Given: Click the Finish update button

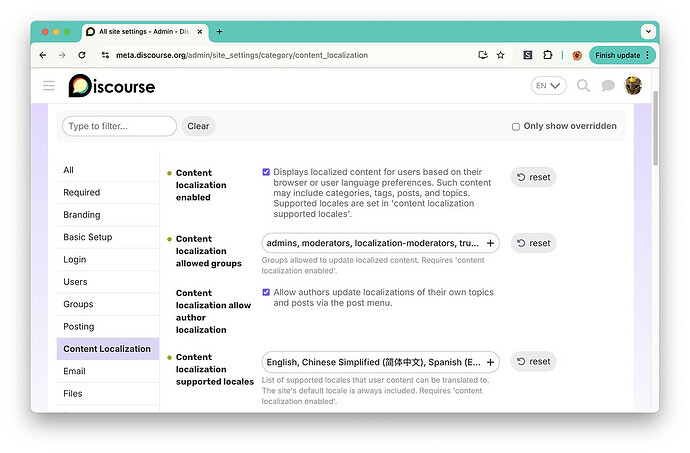Looking at the screenshot, I should (620, 55).
